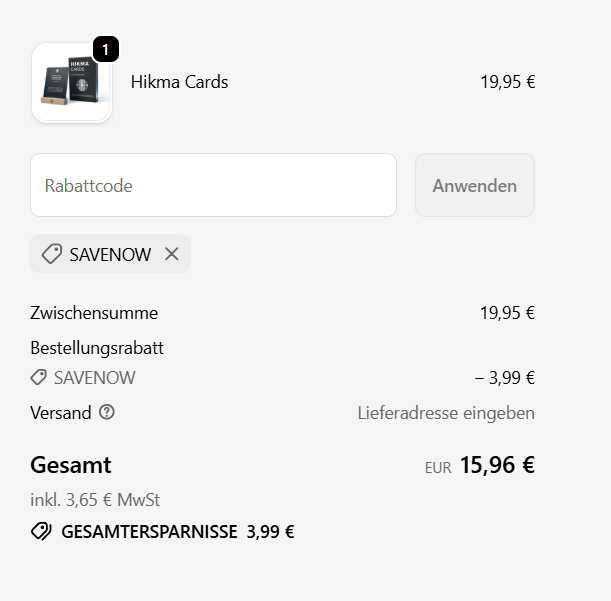
Task: Click the inkl. 3,65 € MwSt tax note
Action: coord(95,500)
